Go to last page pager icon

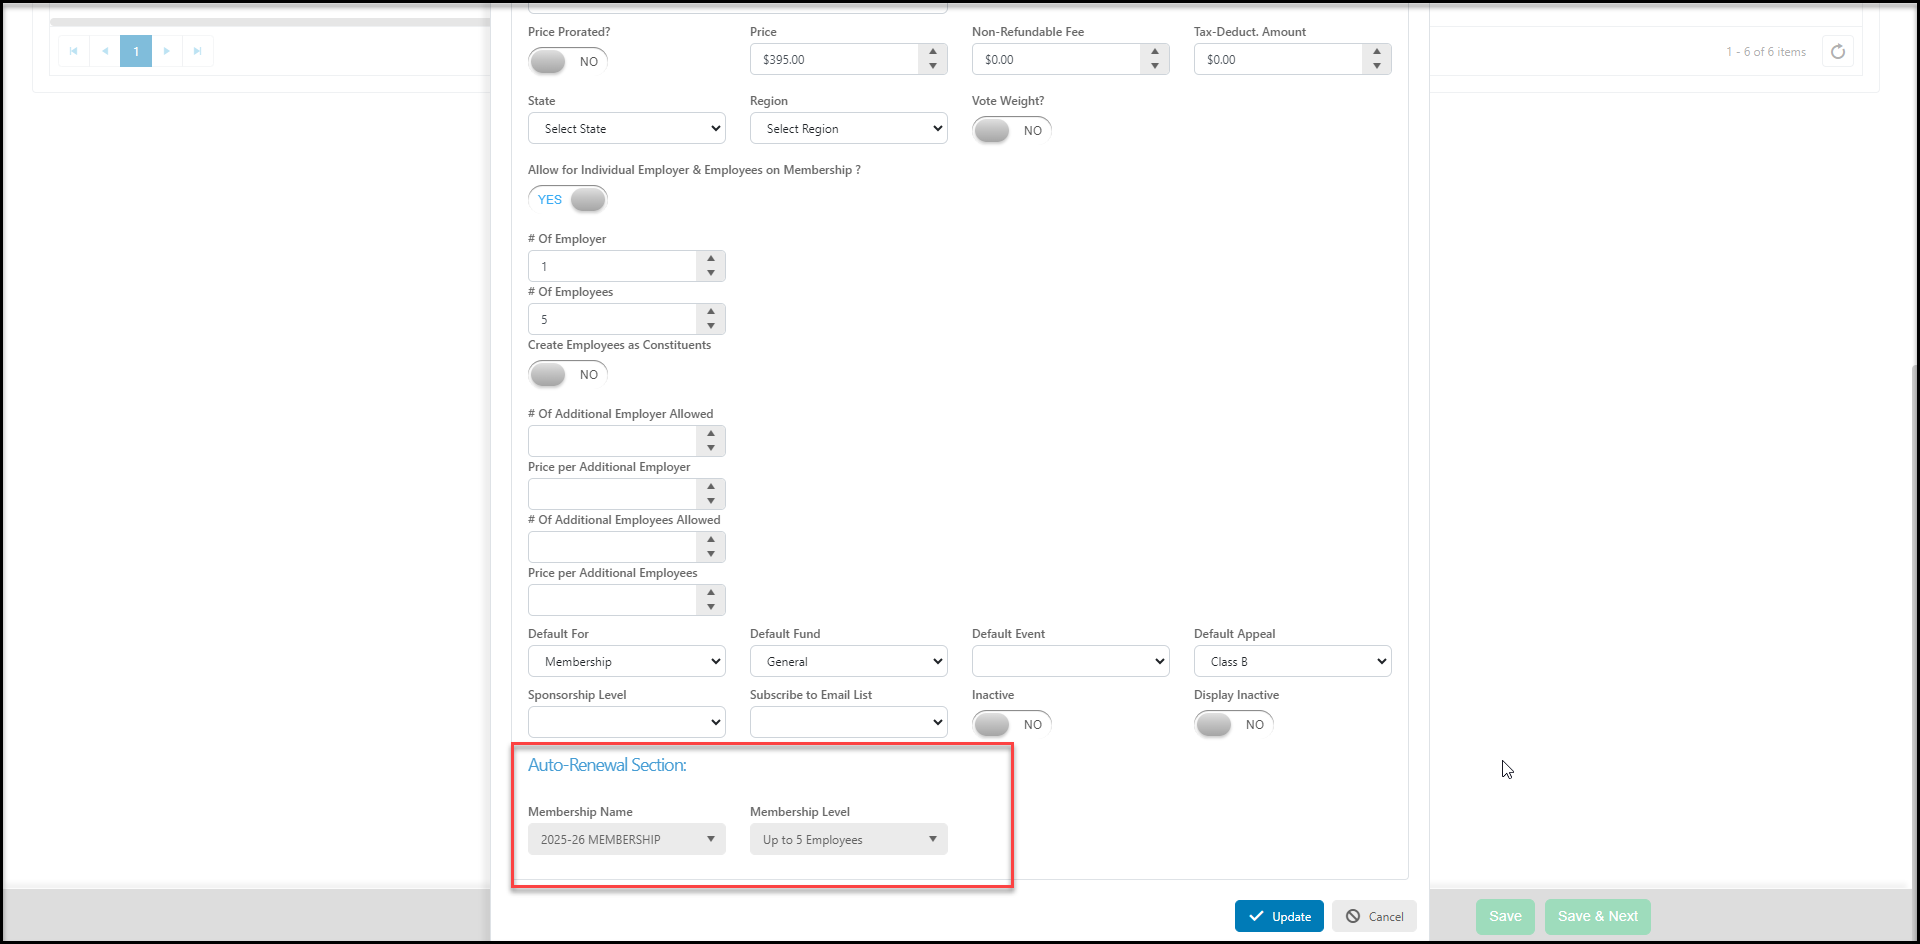click(x=198, y=51)
